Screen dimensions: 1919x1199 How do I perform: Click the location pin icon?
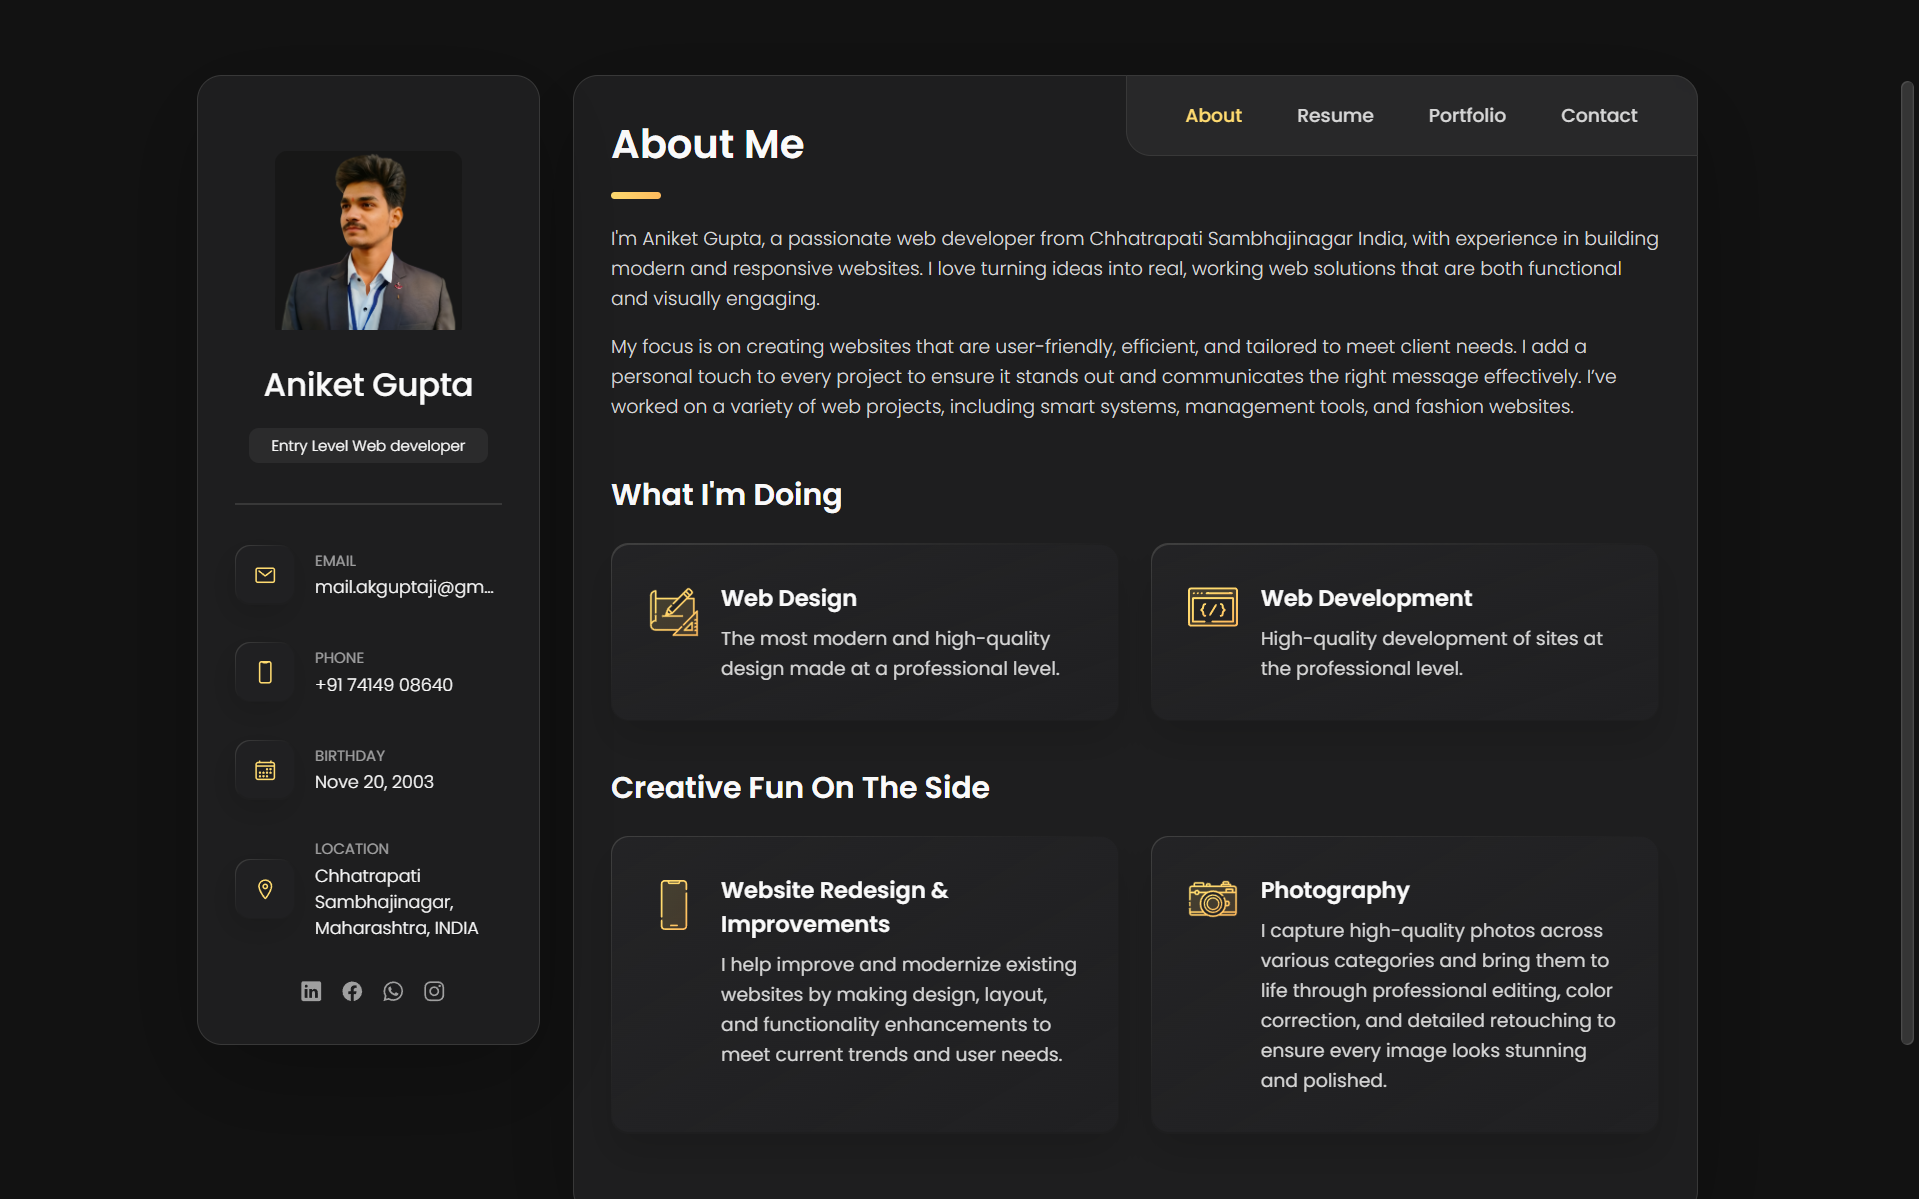[x=264, y=888]
